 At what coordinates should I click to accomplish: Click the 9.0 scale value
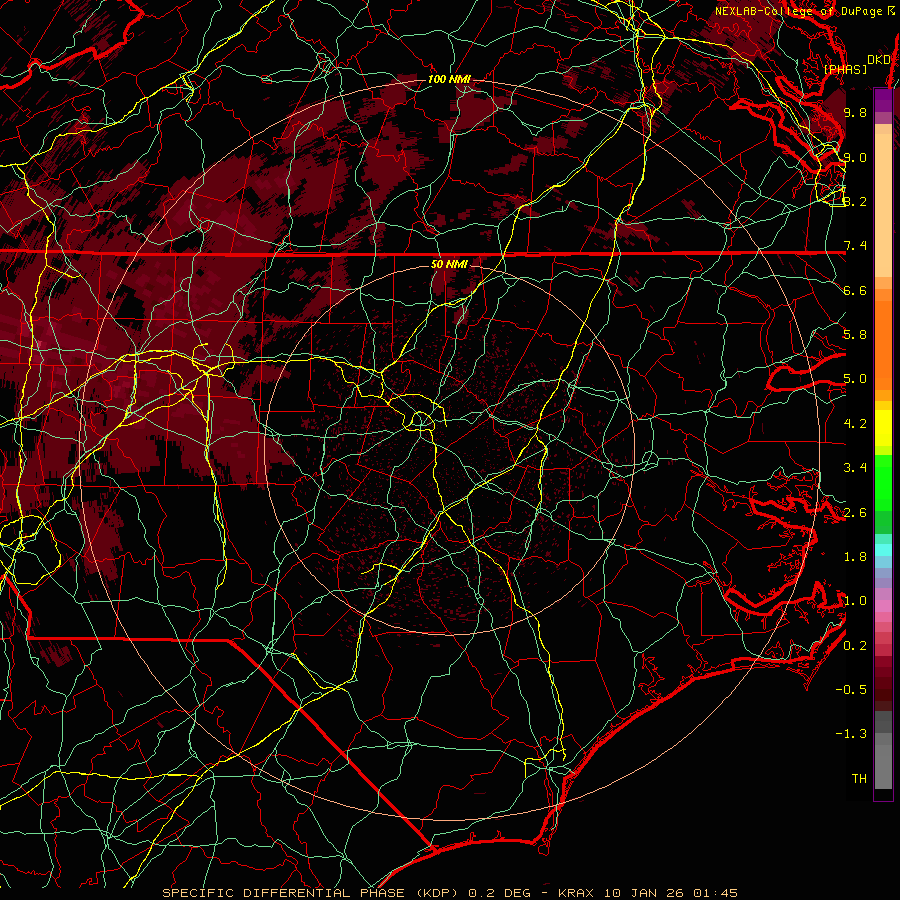click(x=855, y=157)
